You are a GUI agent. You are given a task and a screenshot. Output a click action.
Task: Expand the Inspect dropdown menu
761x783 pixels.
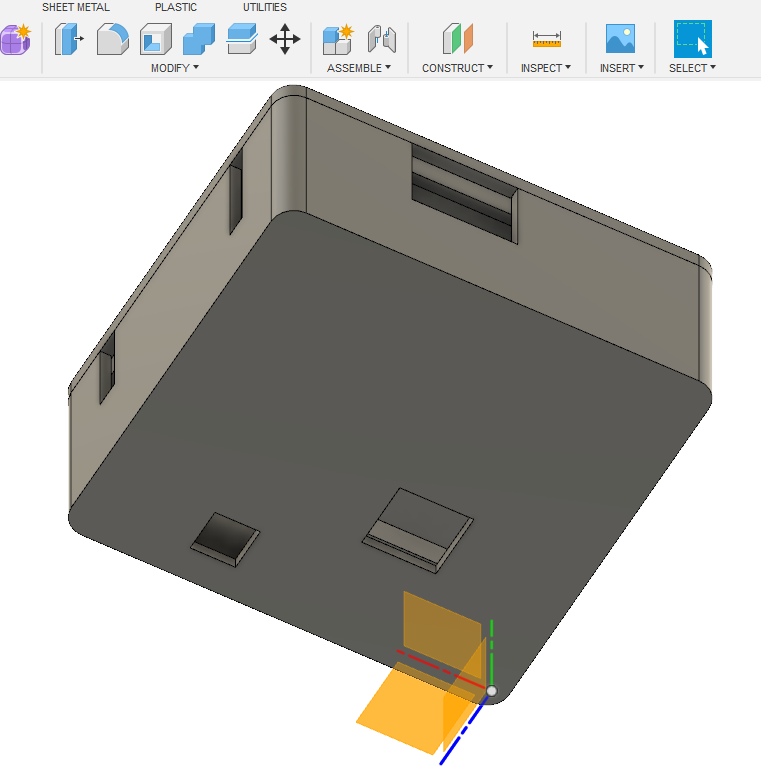click(546, 68)
